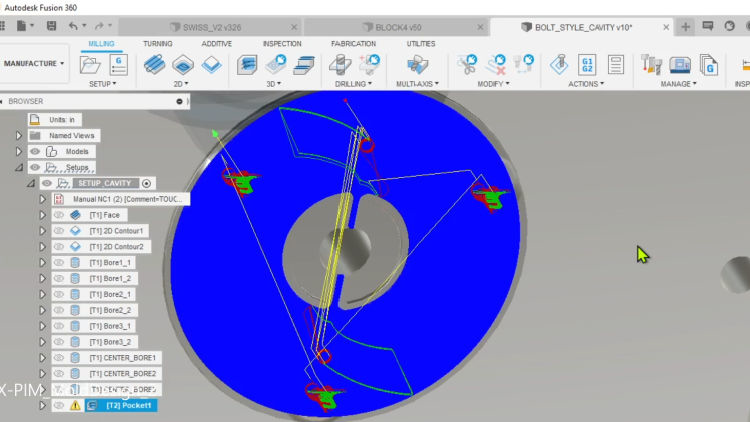Screen dimensions: 750x422
Task: Click the Undo arrow
Action: click(73, 26)
